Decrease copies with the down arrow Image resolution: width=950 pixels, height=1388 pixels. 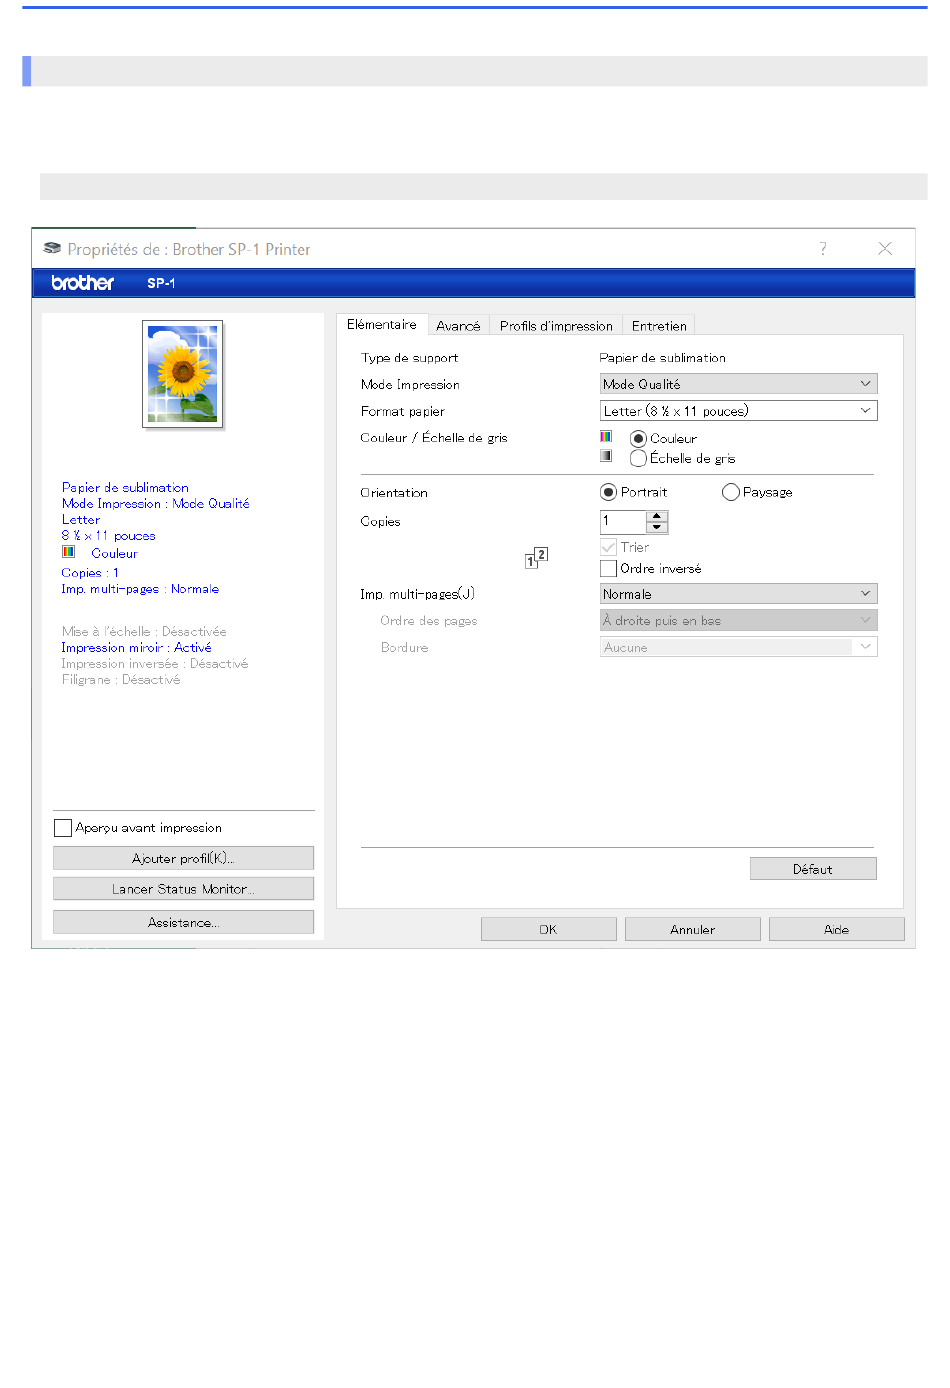point(657,527)
